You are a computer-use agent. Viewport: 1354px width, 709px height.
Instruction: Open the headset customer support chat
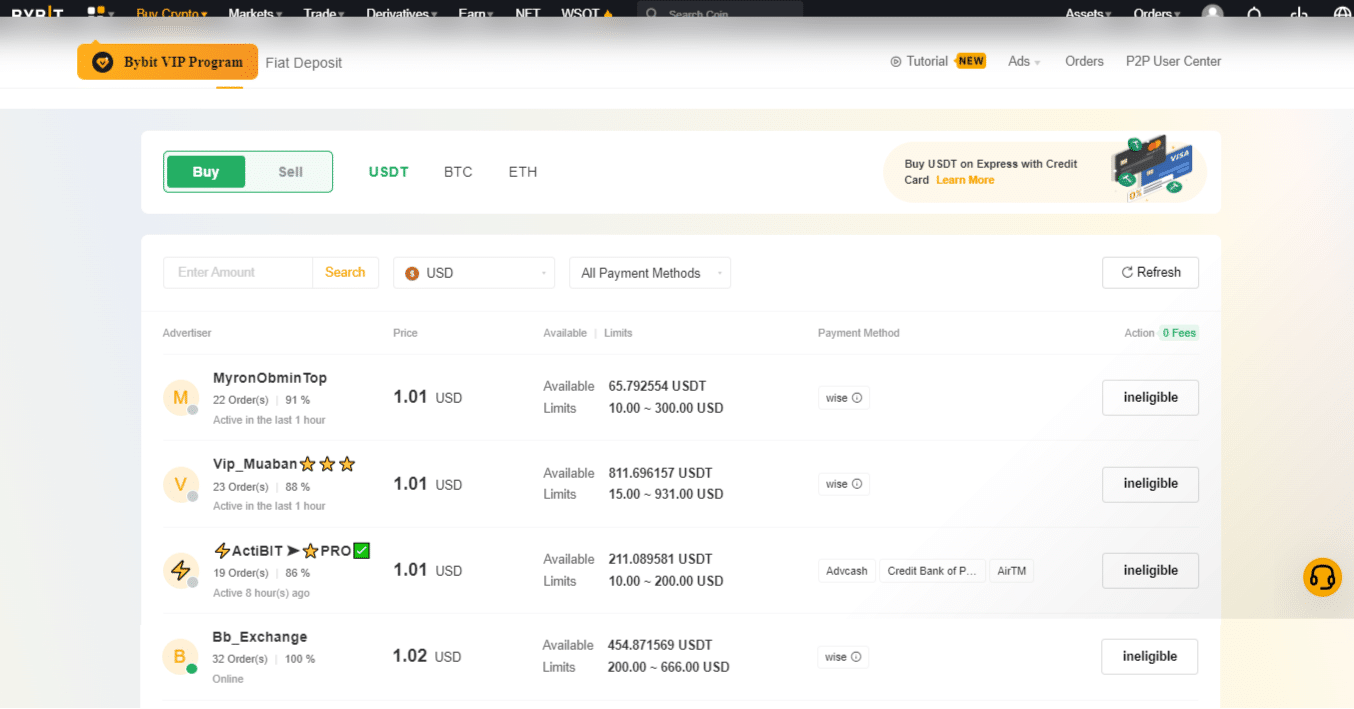click(1322, 577)
